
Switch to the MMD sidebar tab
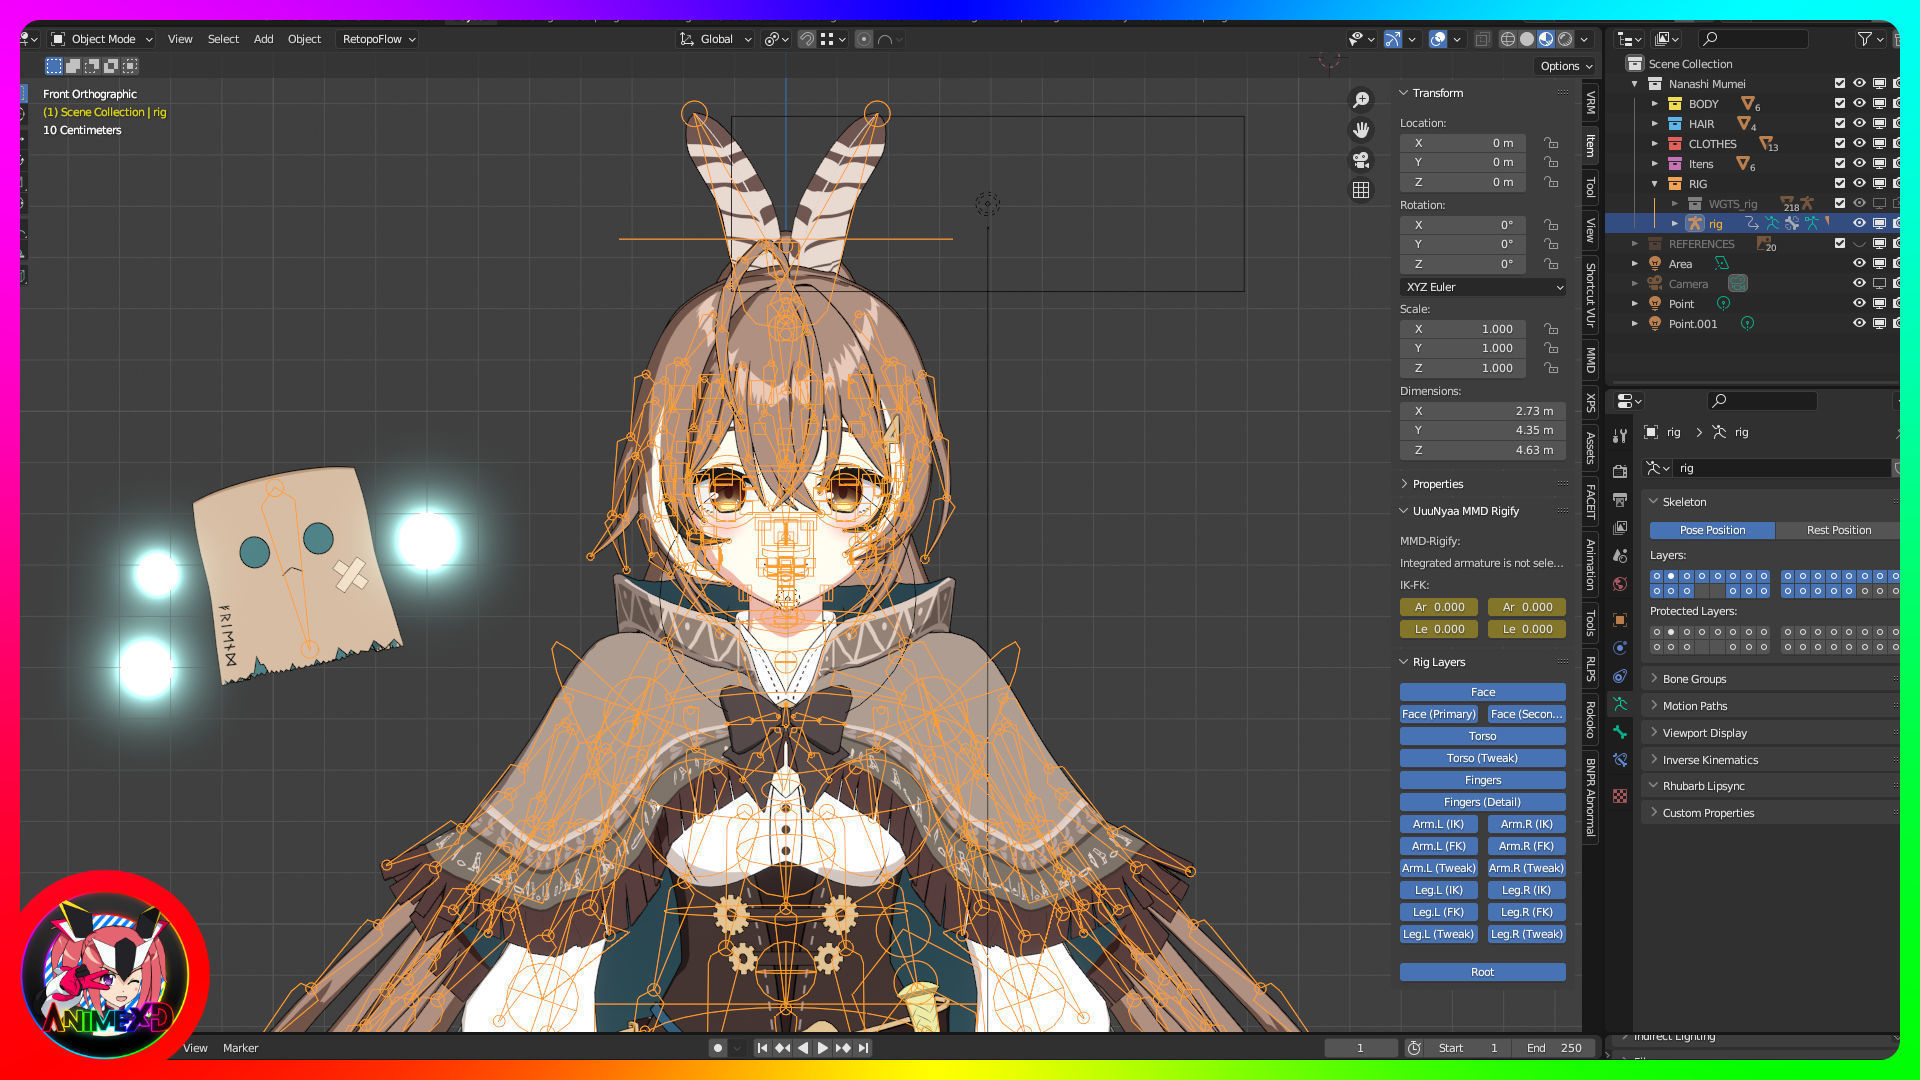1590,360
